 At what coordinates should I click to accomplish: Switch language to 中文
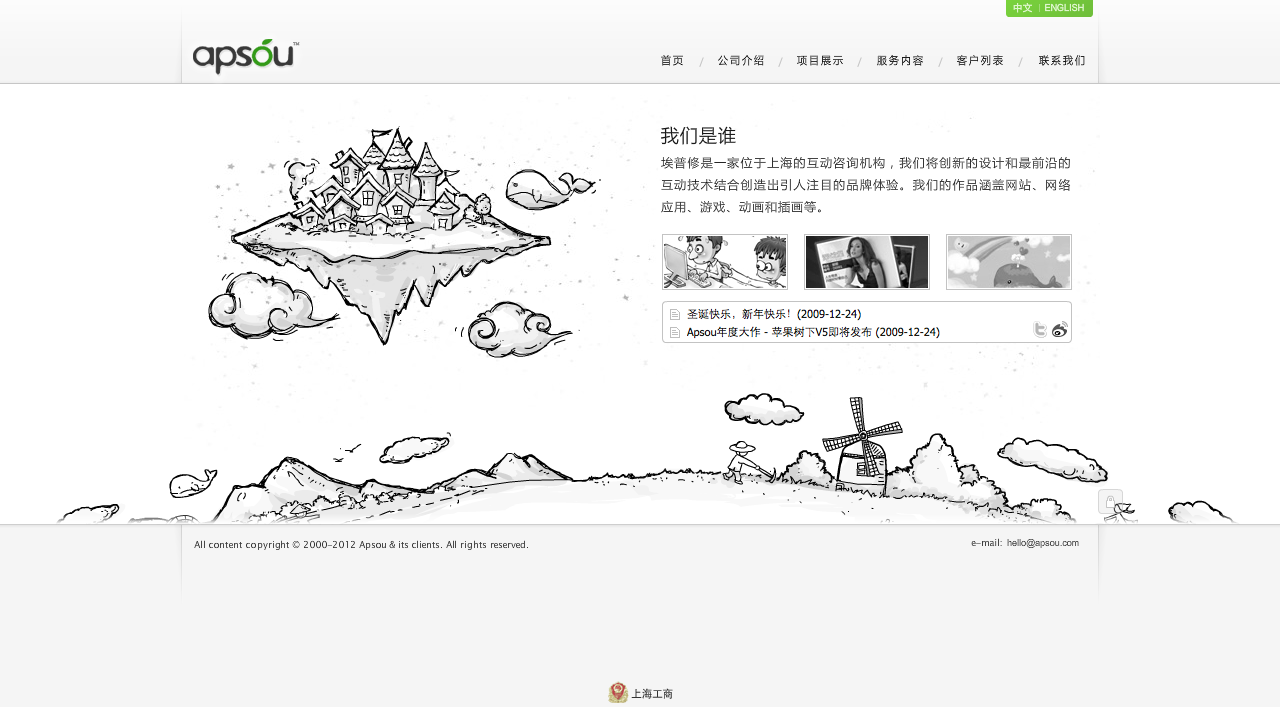point(1022,8)
